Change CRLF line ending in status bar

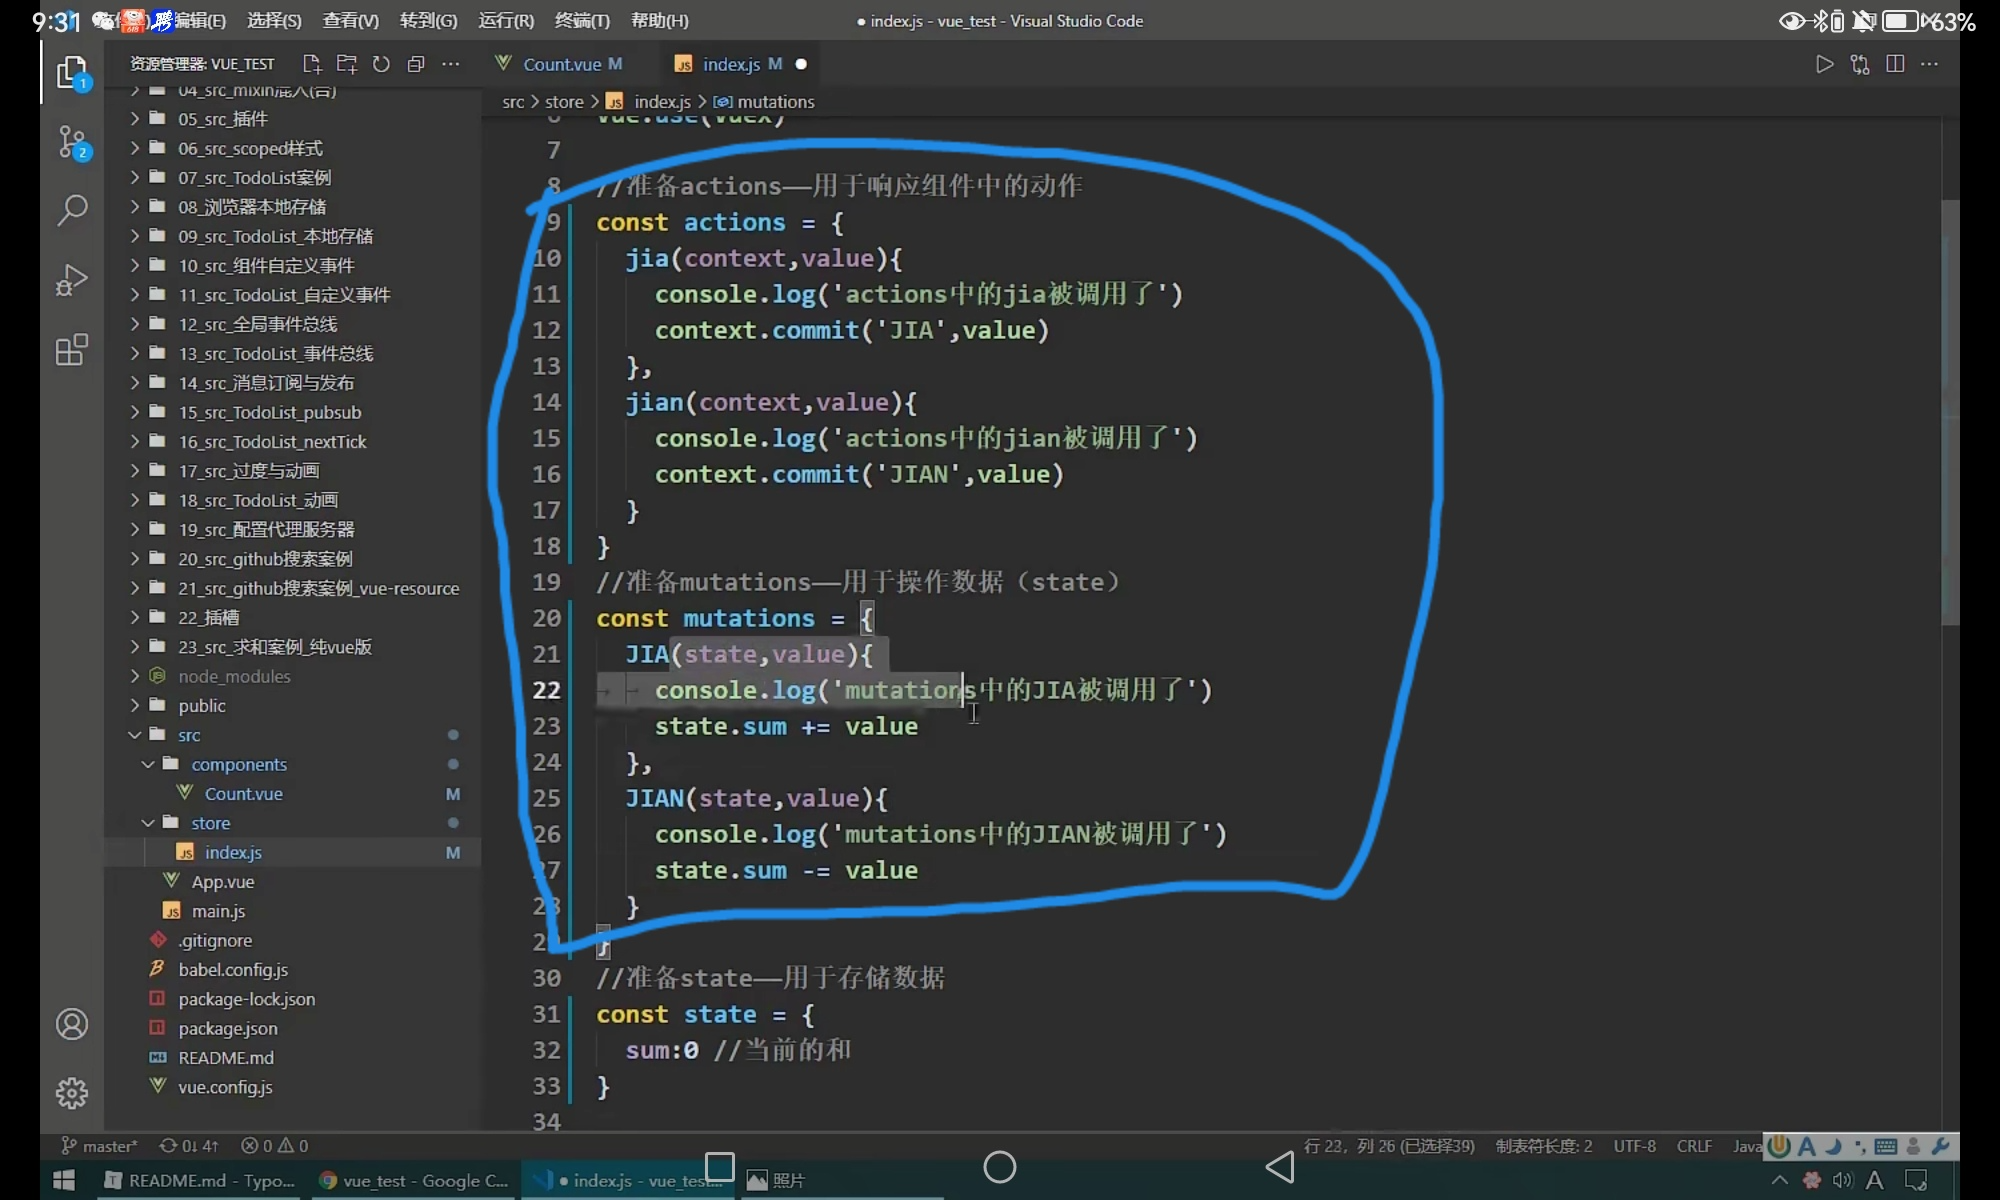click(1694, 1146)
